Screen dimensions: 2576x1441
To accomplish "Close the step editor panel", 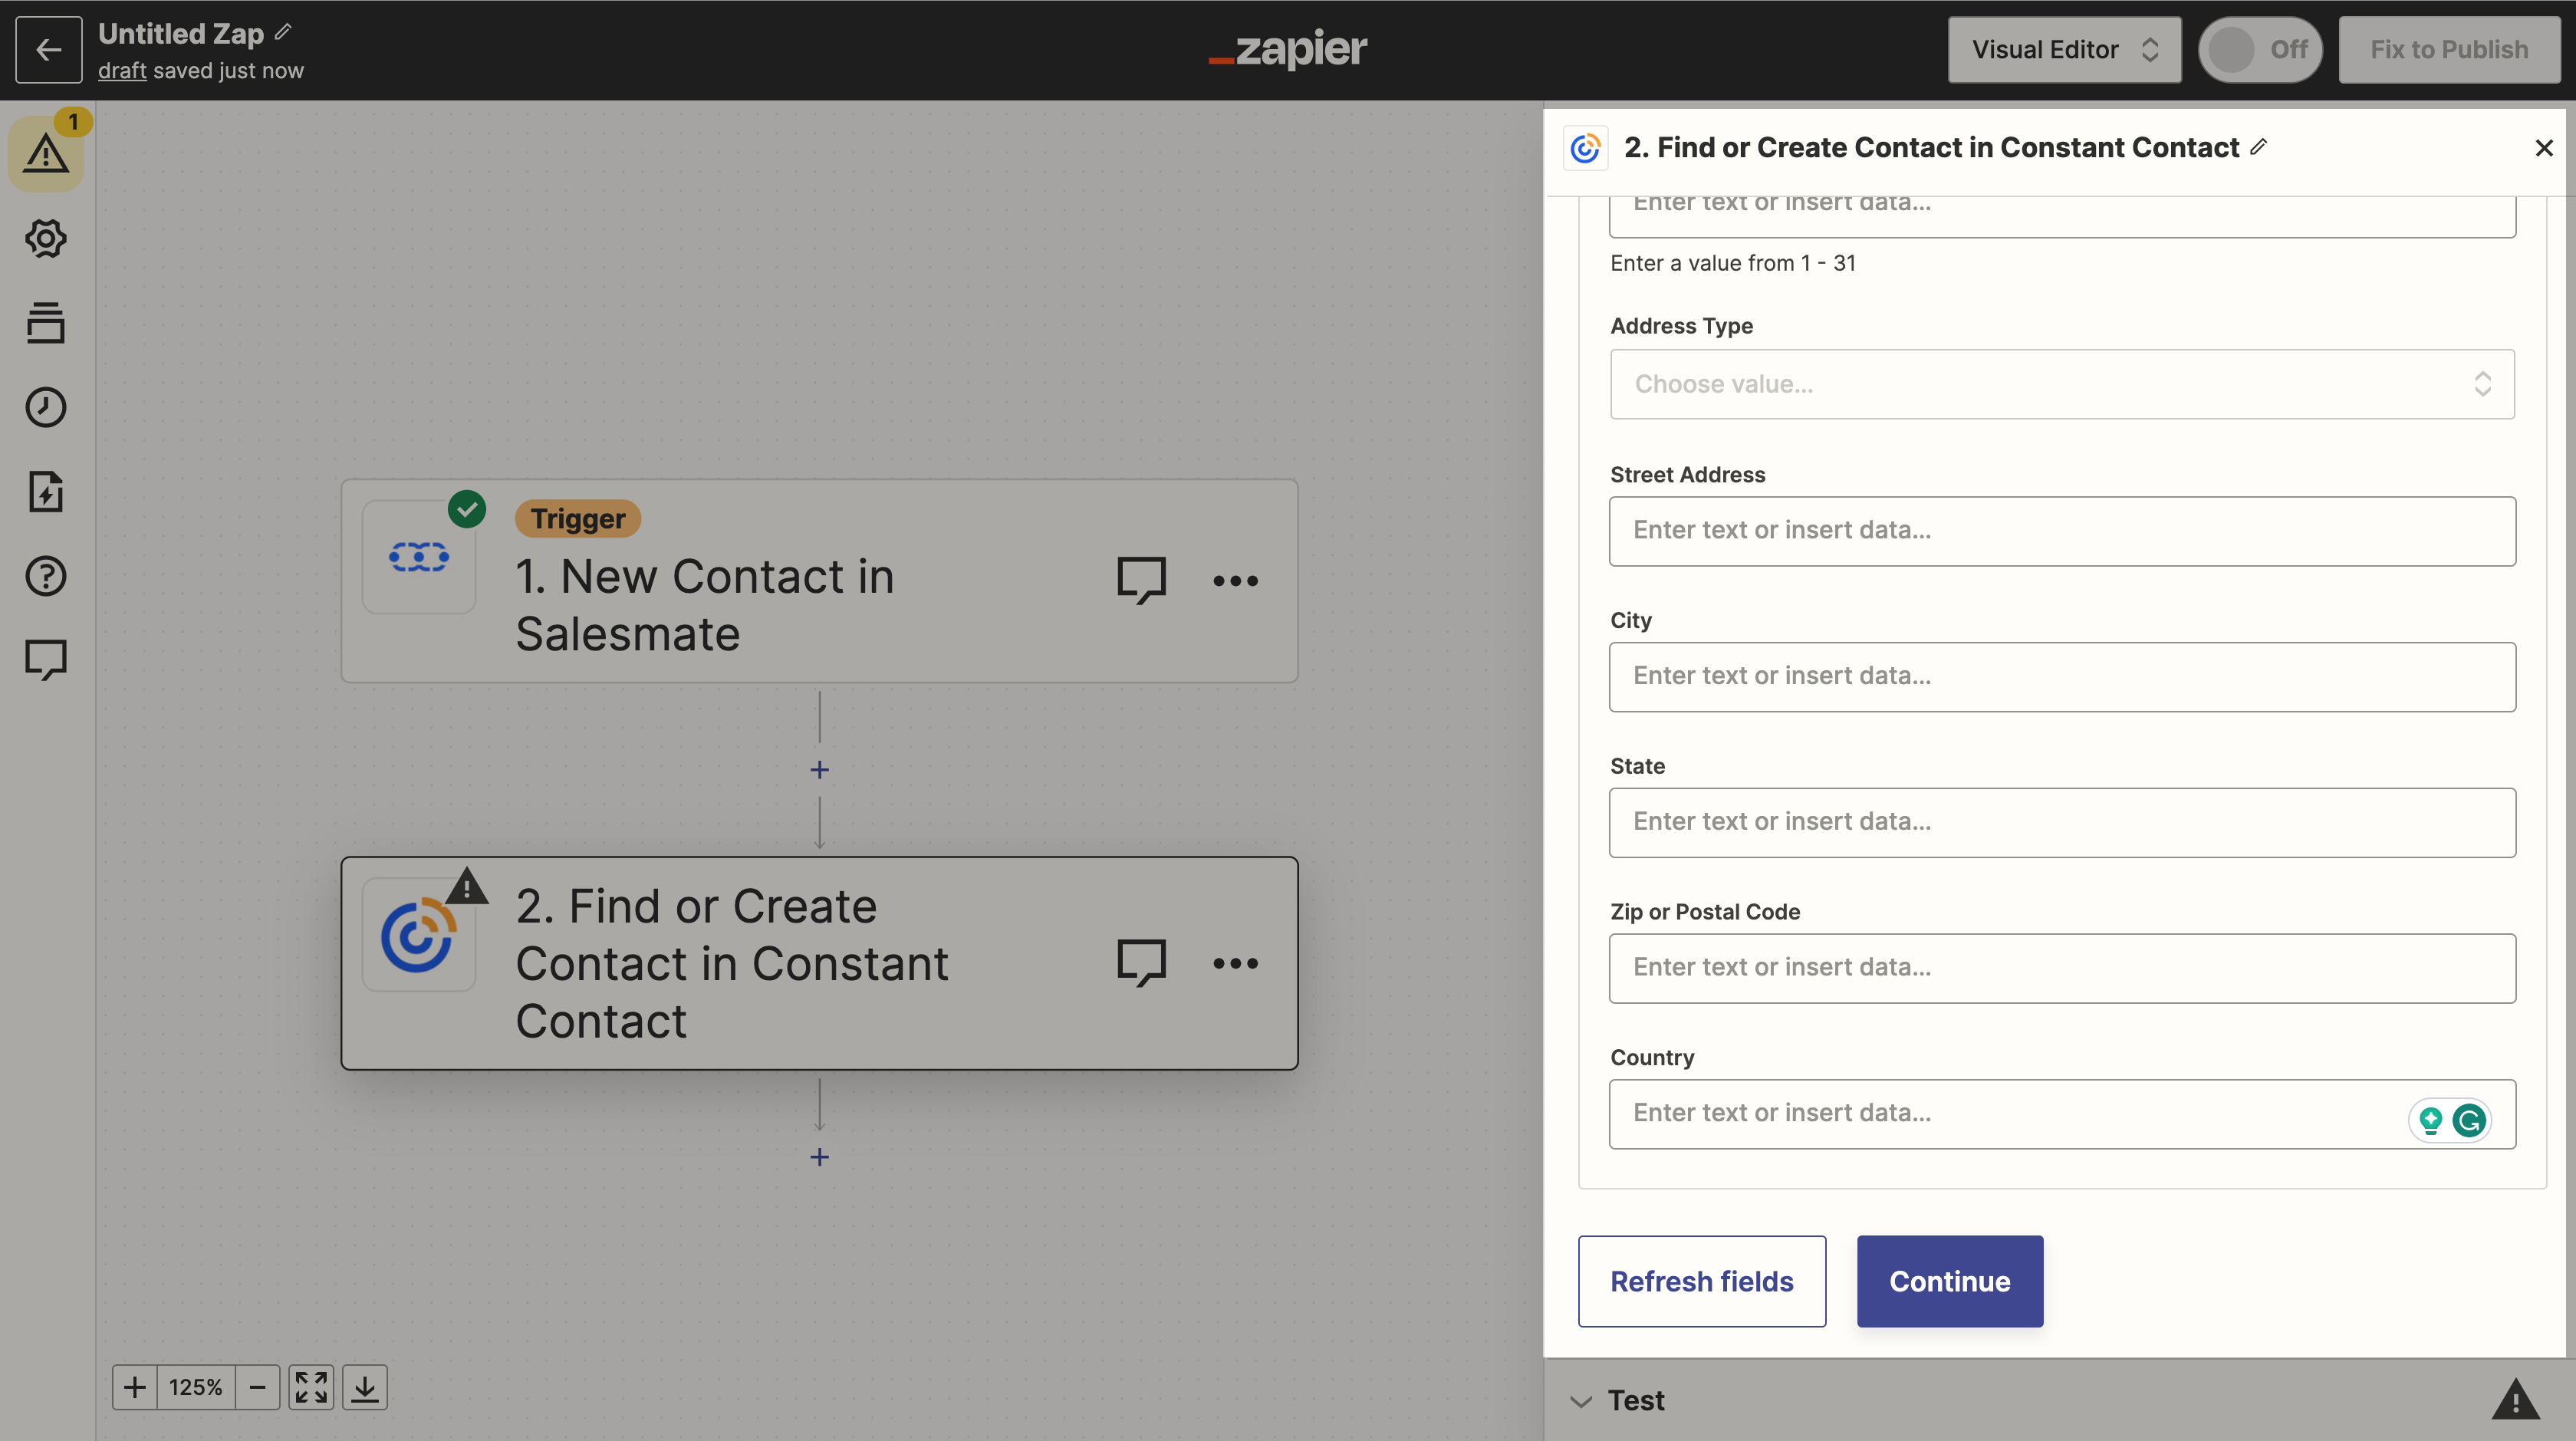I will click(x=2545, y=148).
